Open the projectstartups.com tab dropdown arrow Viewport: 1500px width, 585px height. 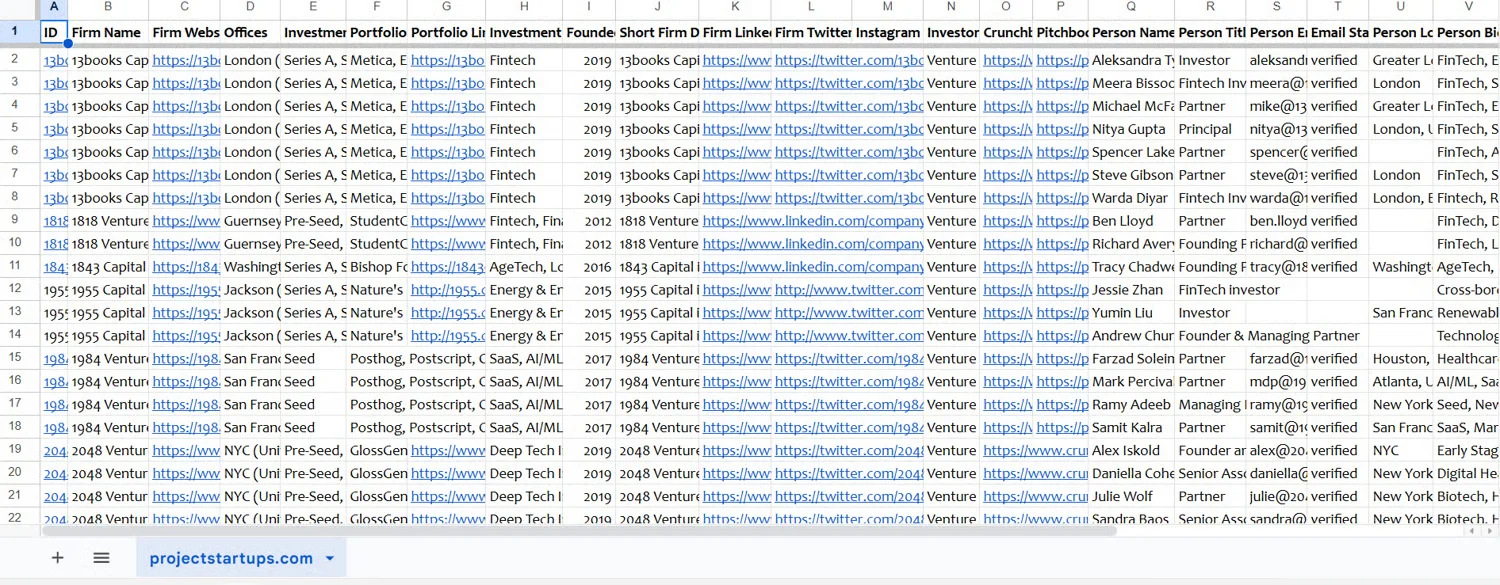click(x=330, y=559)
